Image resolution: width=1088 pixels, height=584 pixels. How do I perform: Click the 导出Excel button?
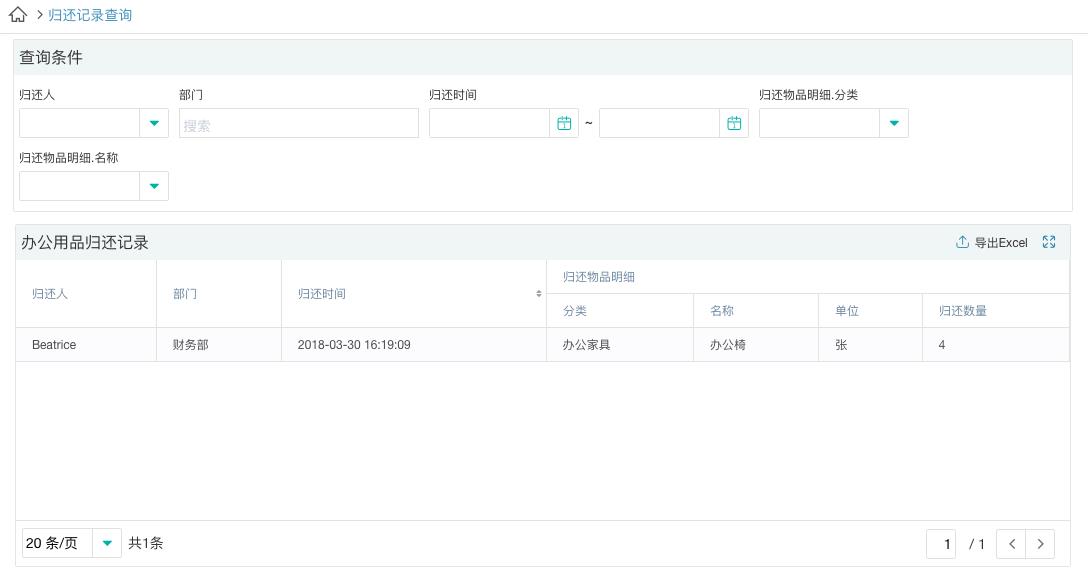[x=1000, y=243]
